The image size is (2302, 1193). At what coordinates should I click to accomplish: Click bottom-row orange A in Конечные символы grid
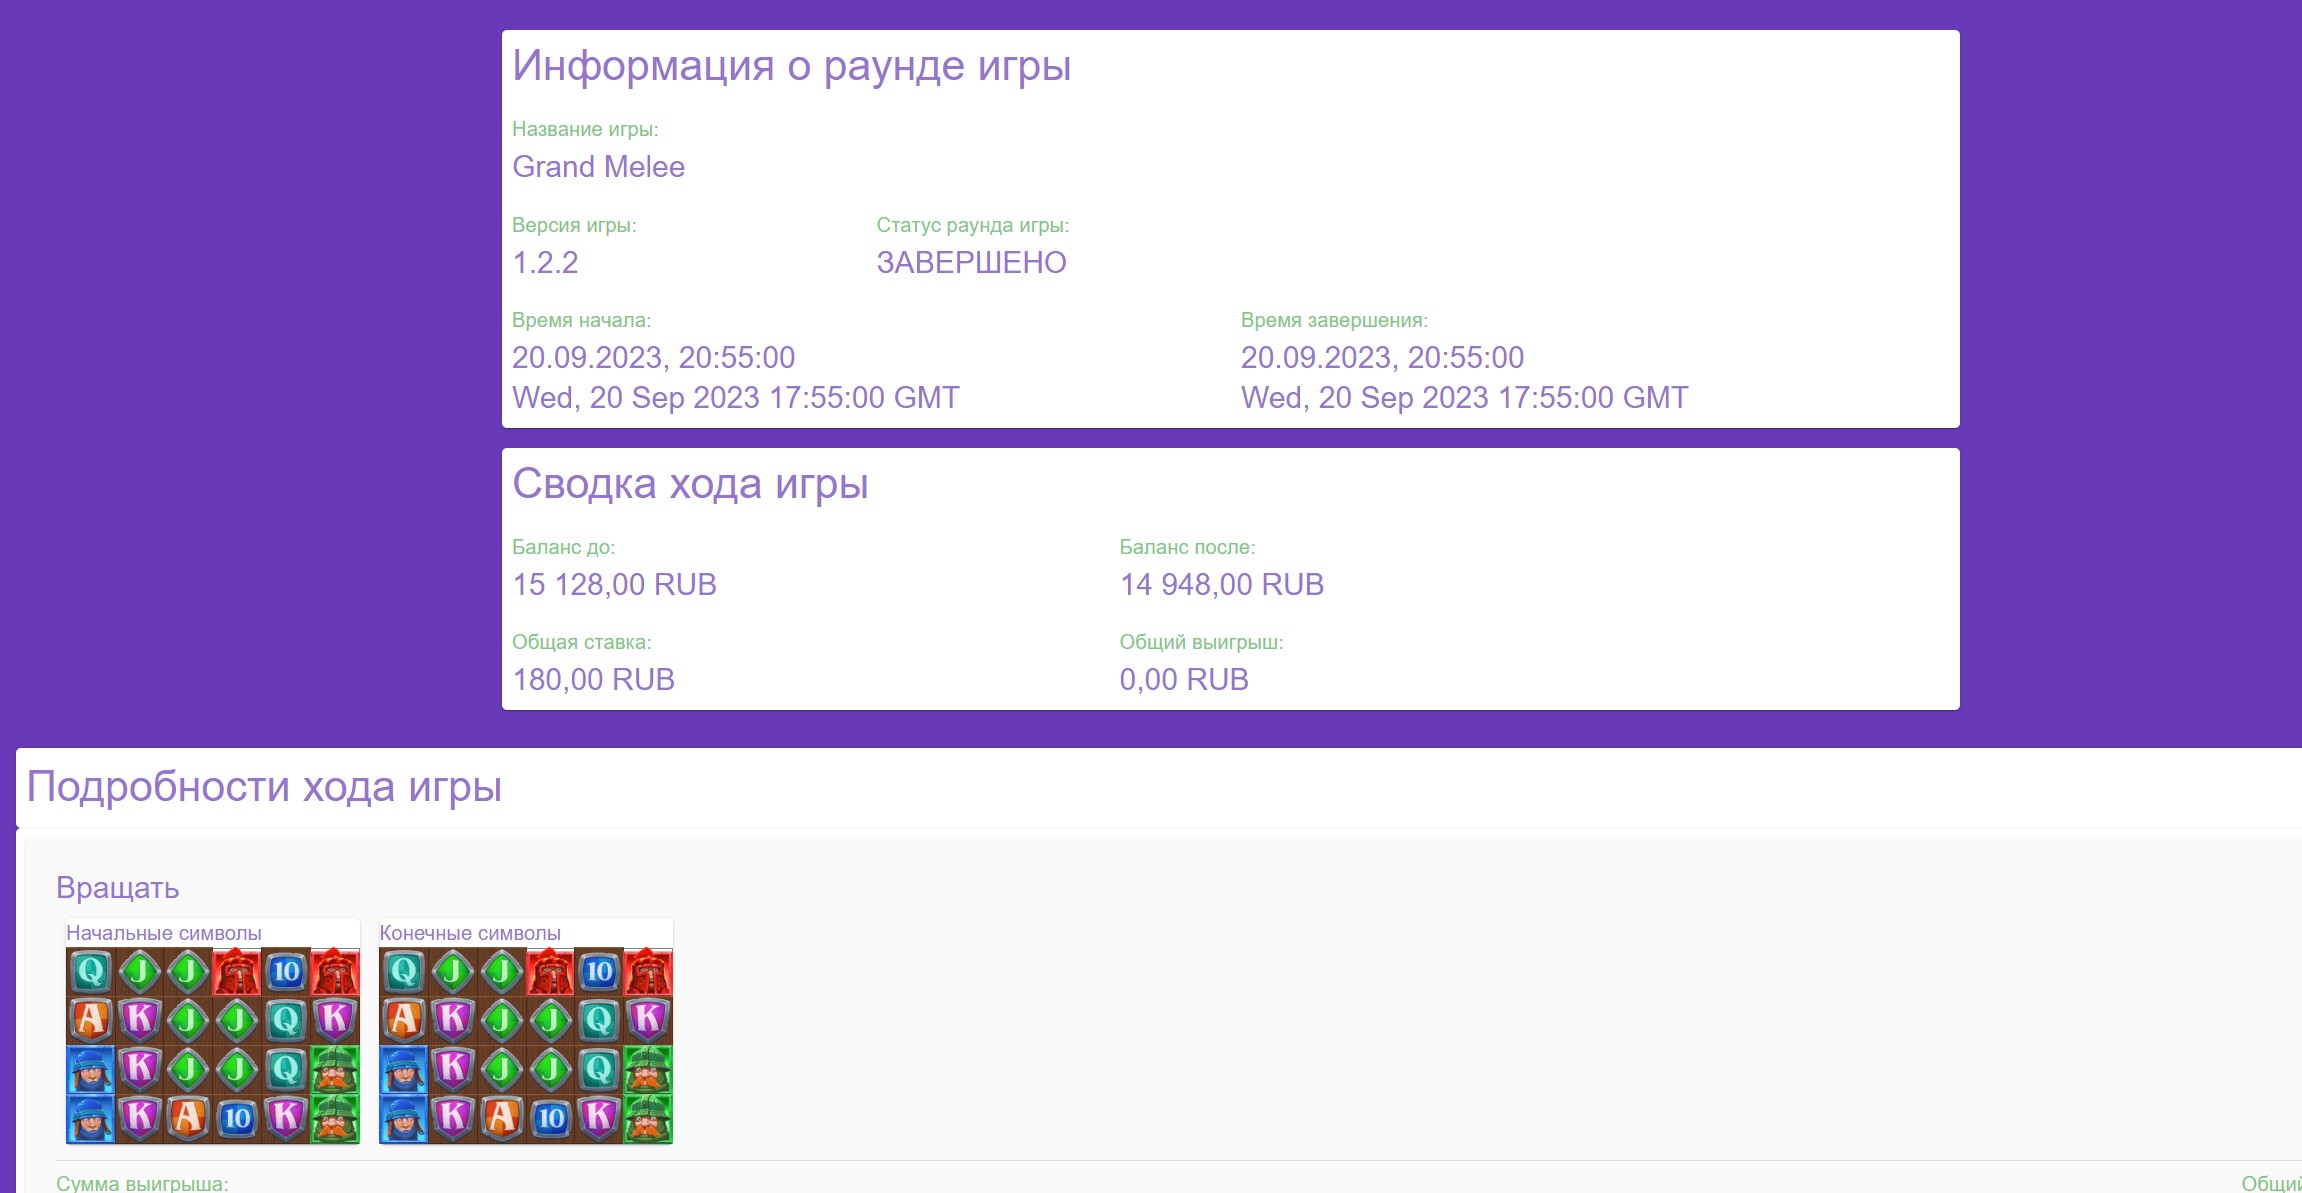pyautogui.click(x=501, y=1118)
